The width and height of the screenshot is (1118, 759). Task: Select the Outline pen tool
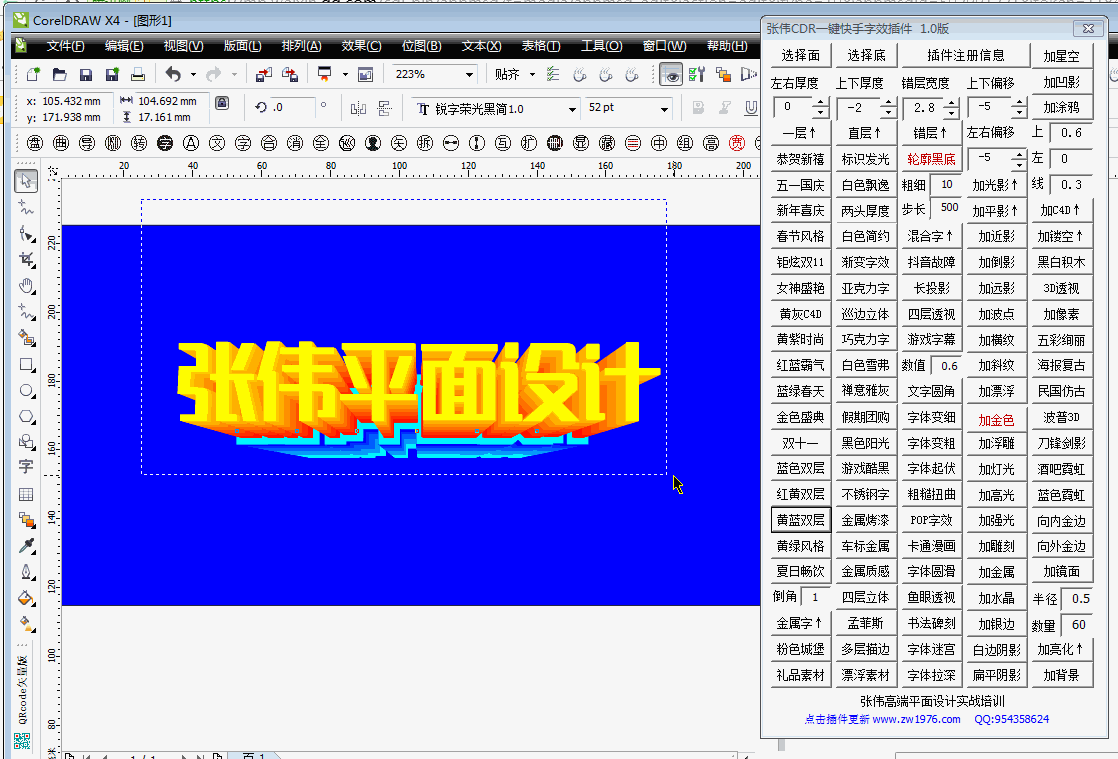[26, 572]
